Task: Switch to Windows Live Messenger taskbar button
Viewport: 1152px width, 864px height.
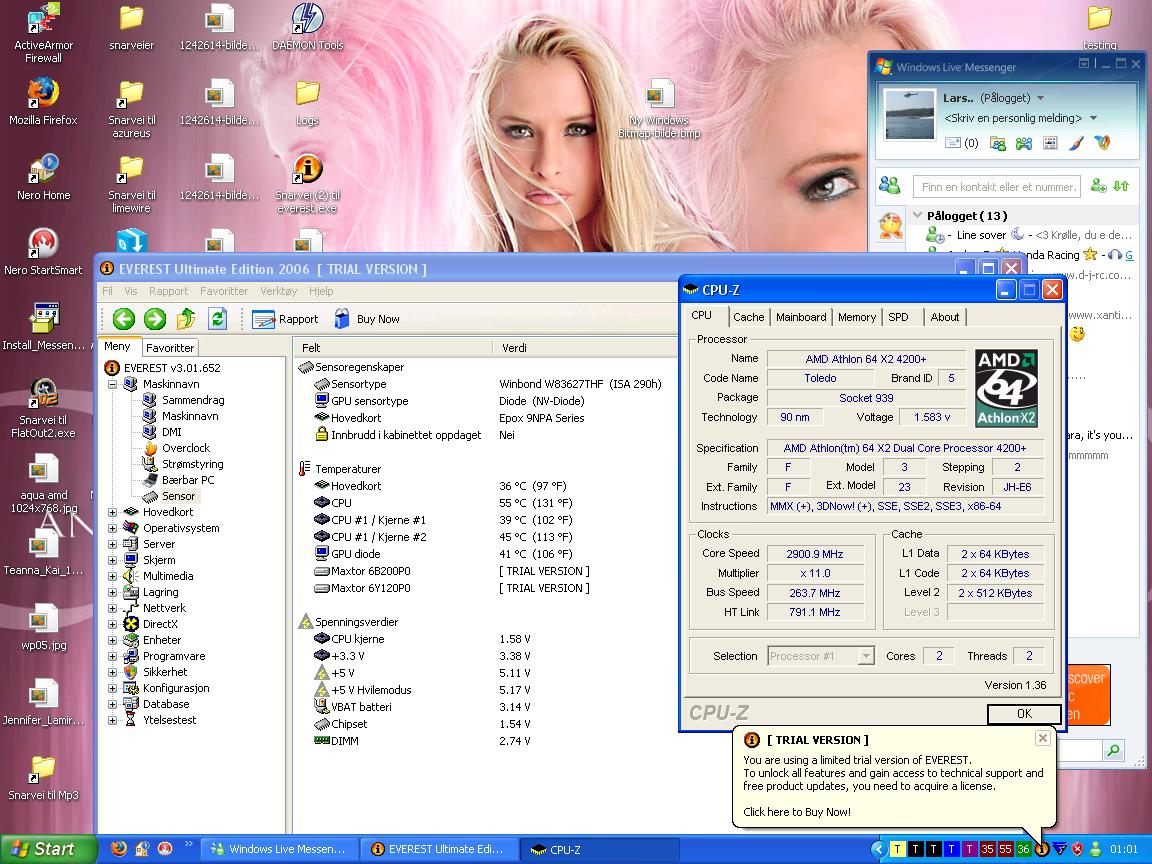Action: point(278,849)
